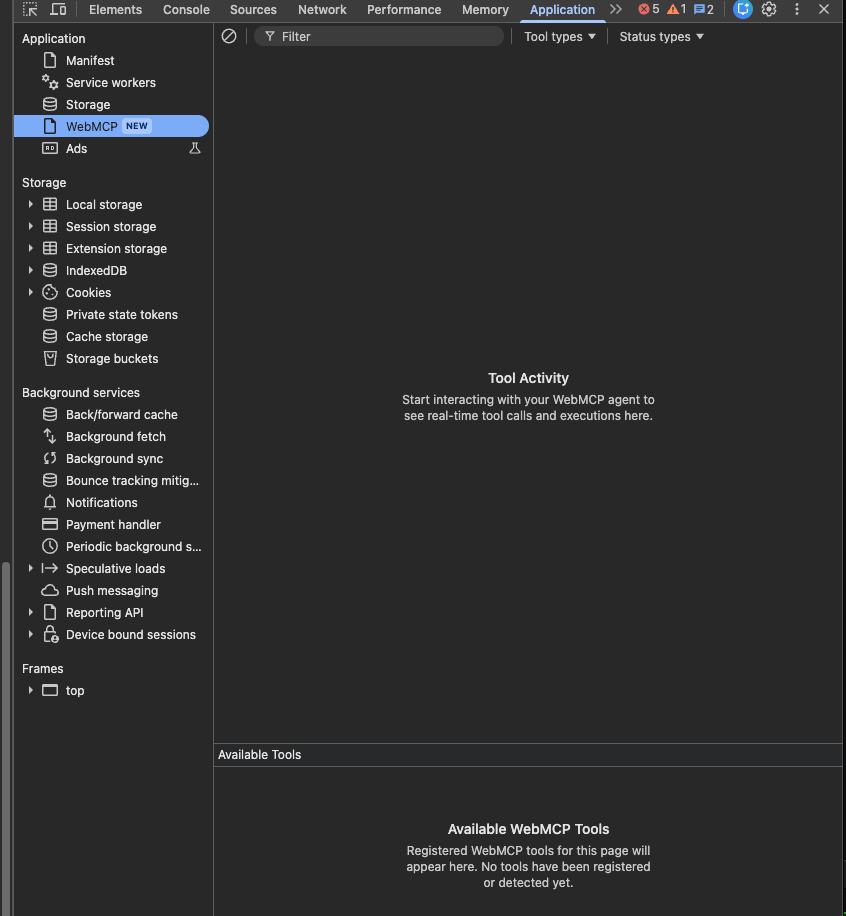
Task: Select the Session storage table icon
Action: [x=50, y=226]
